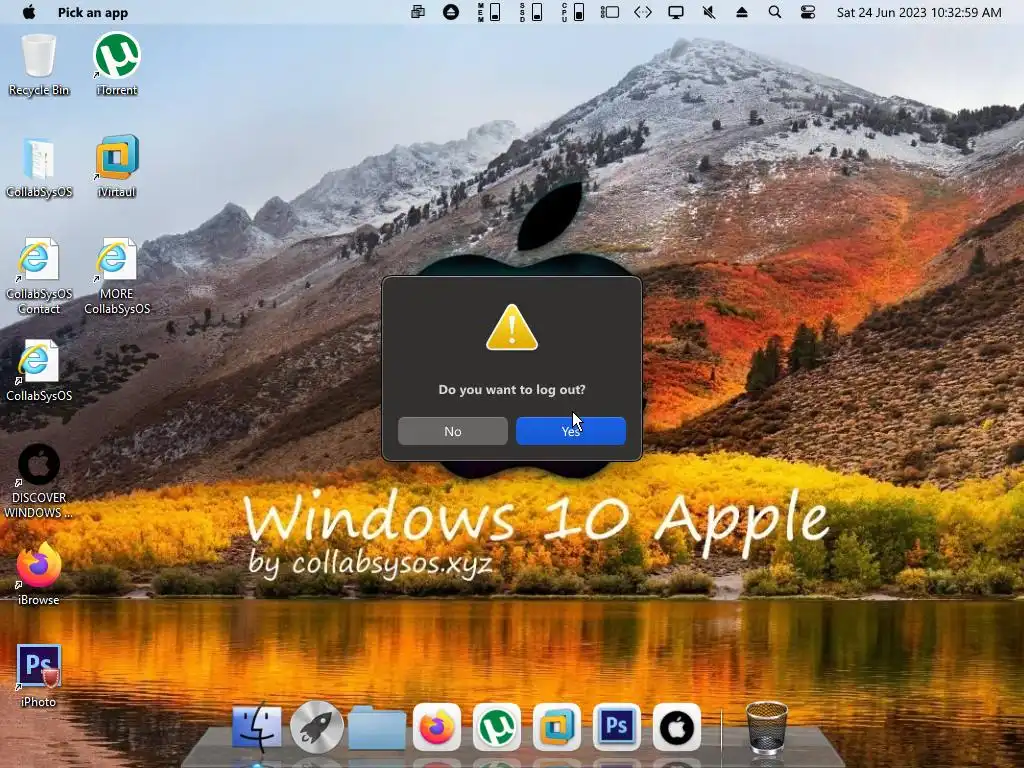Screen dimensions: 1024x768
Task: Check the CPU usage indicator
Action: 573,12
